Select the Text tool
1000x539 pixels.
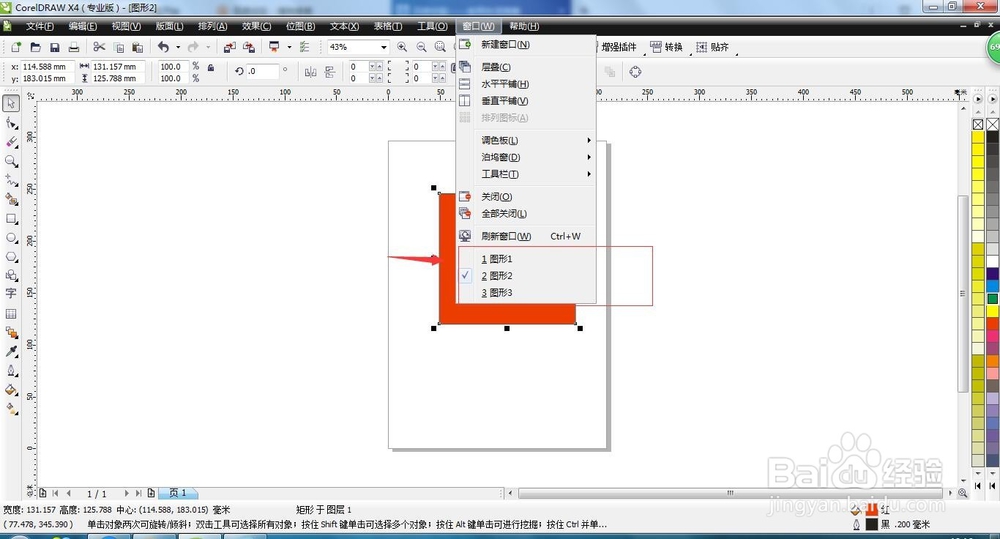point(11,293)
